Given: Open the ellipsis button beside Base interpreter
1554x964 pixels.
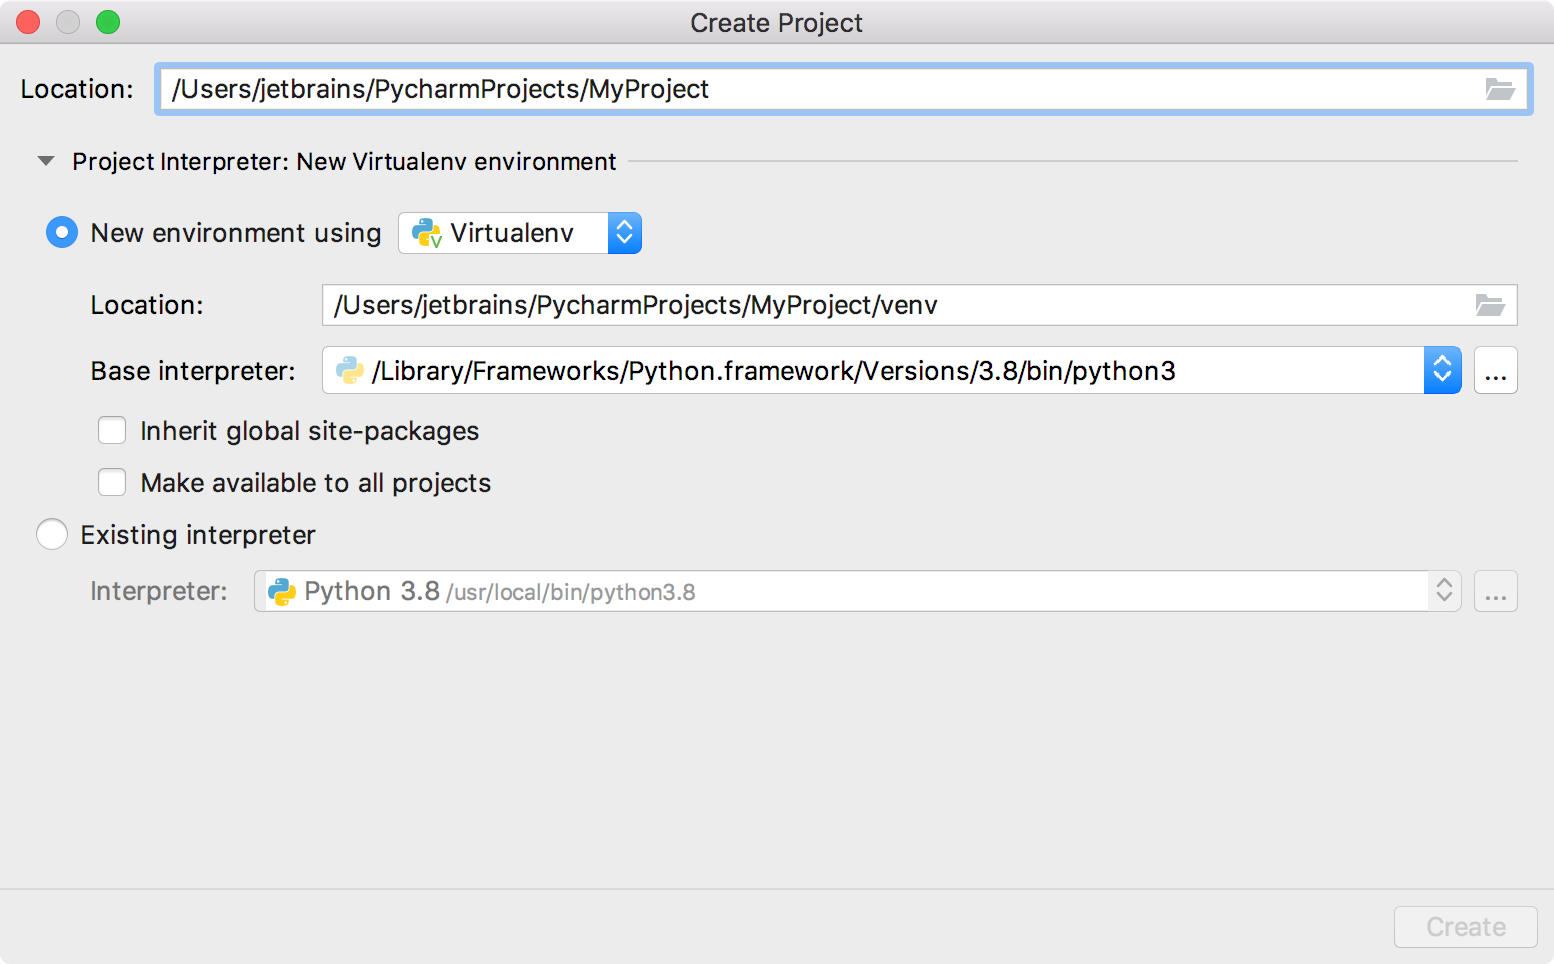Looking at the screenshot, I should 1495,370.
